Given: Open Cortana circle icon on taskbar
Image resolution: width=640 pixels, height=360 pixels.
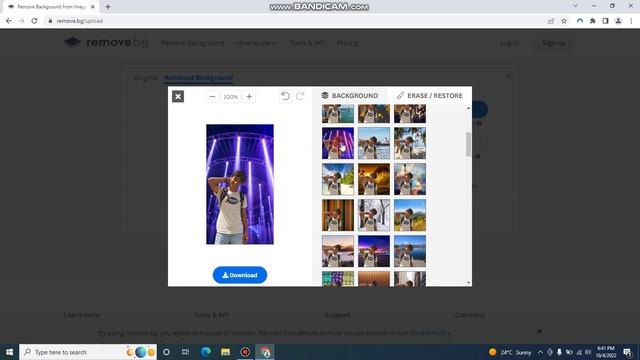Looking at the screenshot, I should [x=166, y=352].
